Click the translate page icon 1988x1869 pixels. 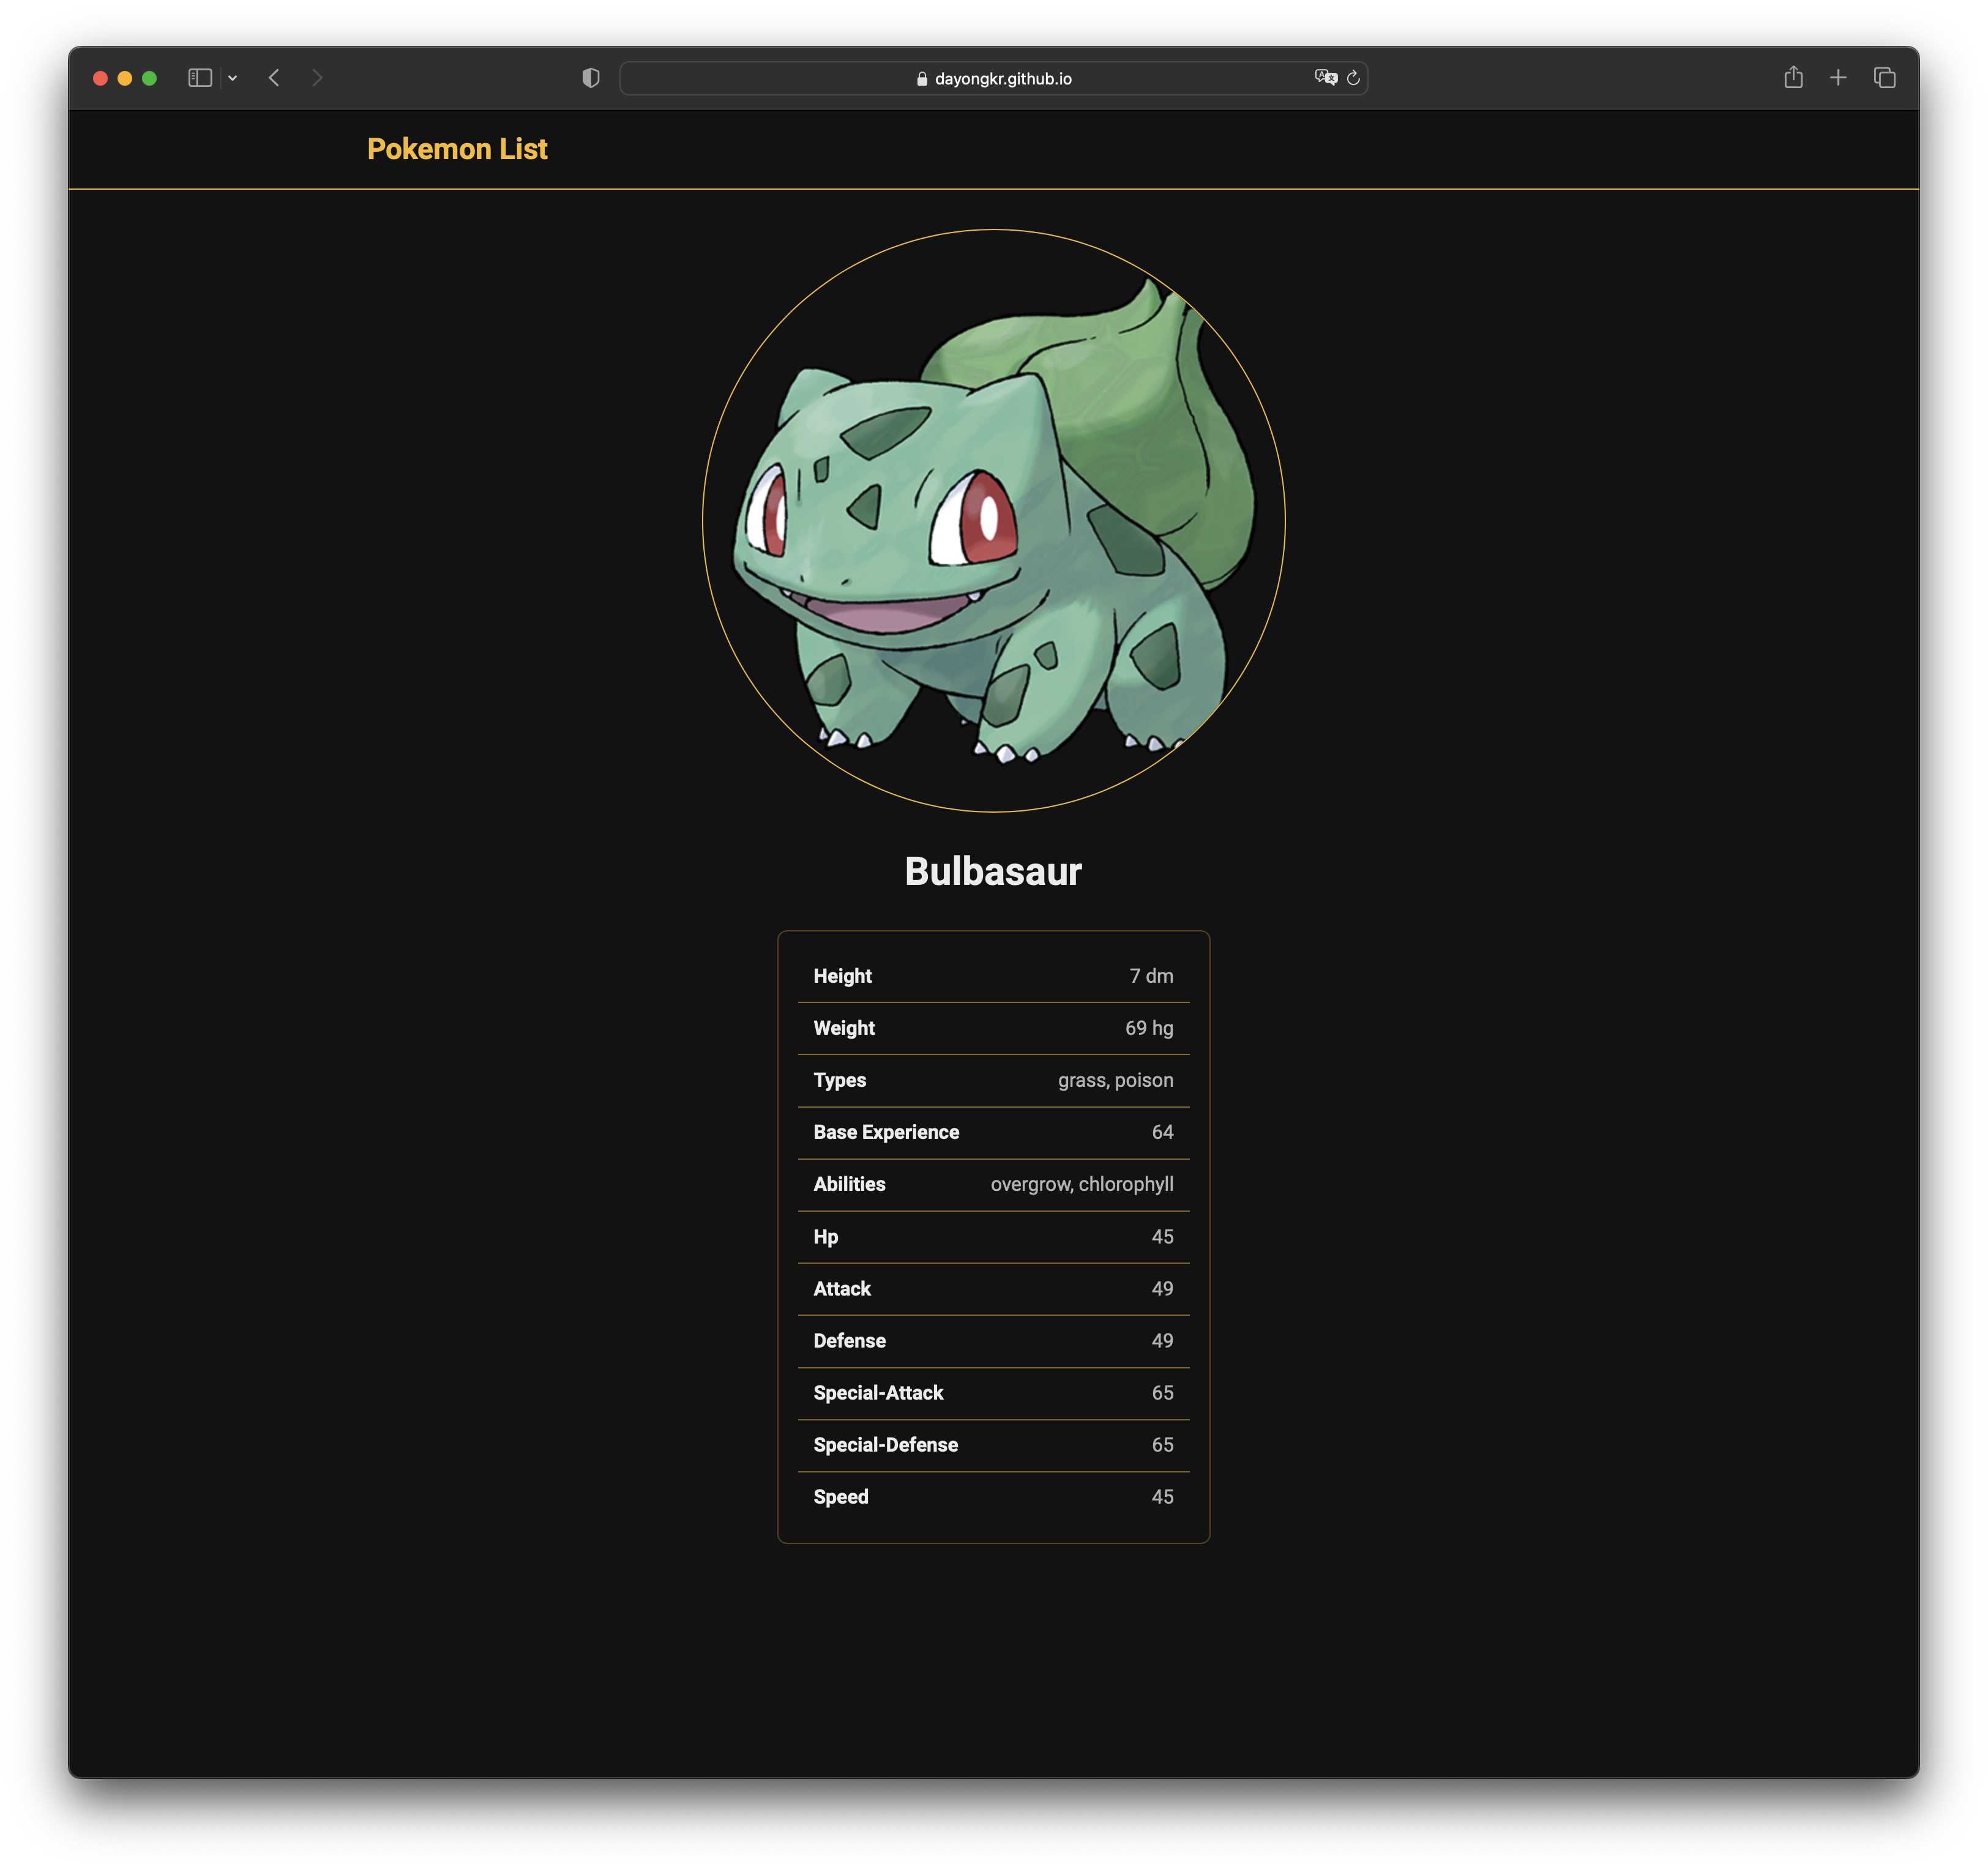[1326, 78]
